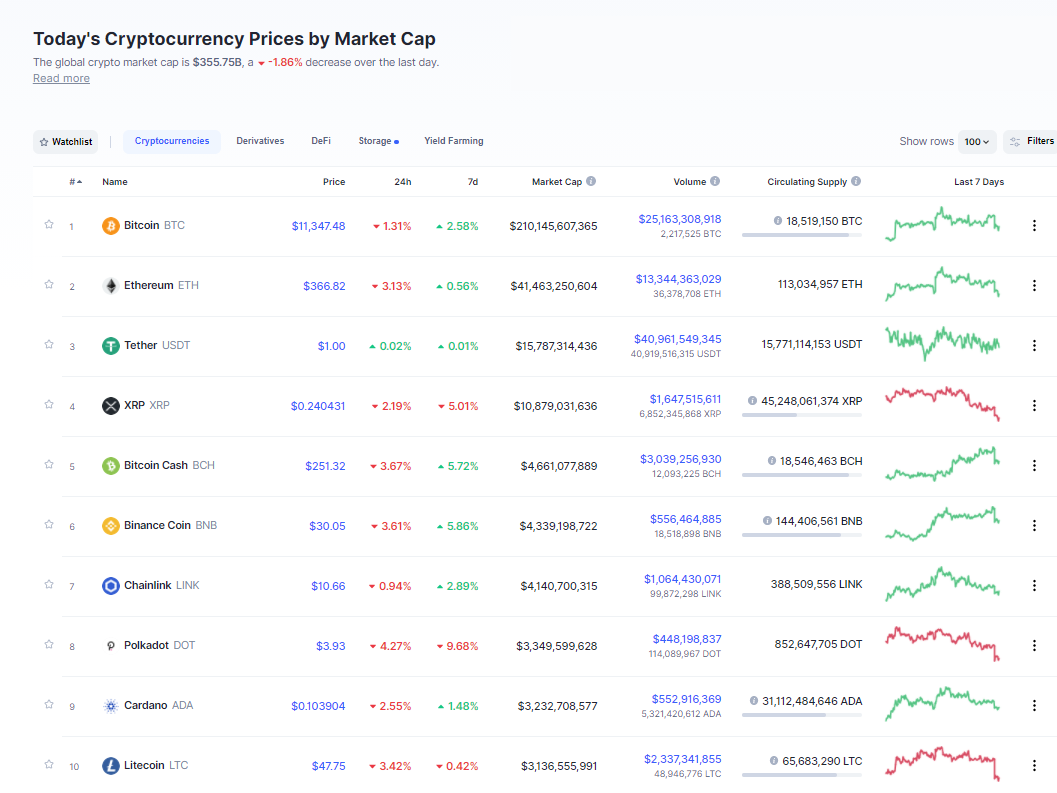Sort the table by rank number column
The image size is (1057, 793).
(76, 182)
